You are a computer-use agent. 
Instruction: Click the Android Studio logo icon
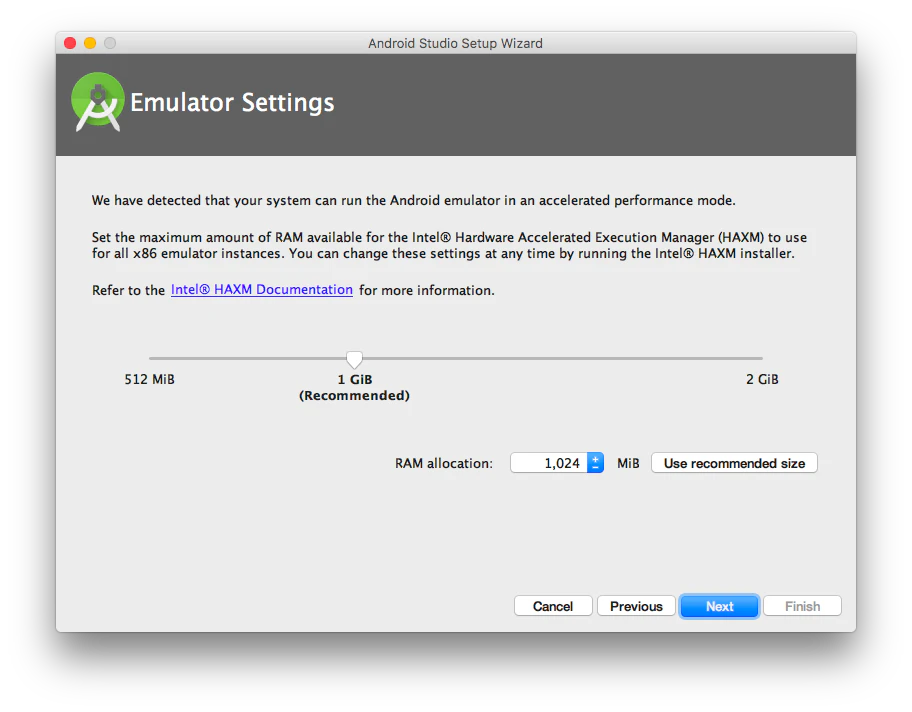(98, 102)
